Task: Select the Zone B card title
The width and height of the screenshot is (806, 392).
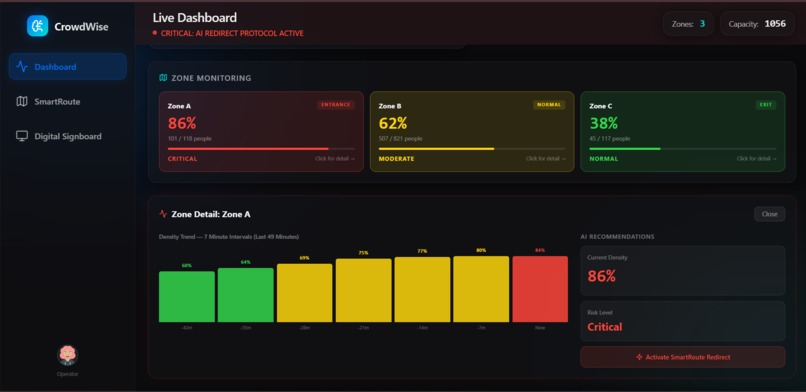Action: (390, 106)
